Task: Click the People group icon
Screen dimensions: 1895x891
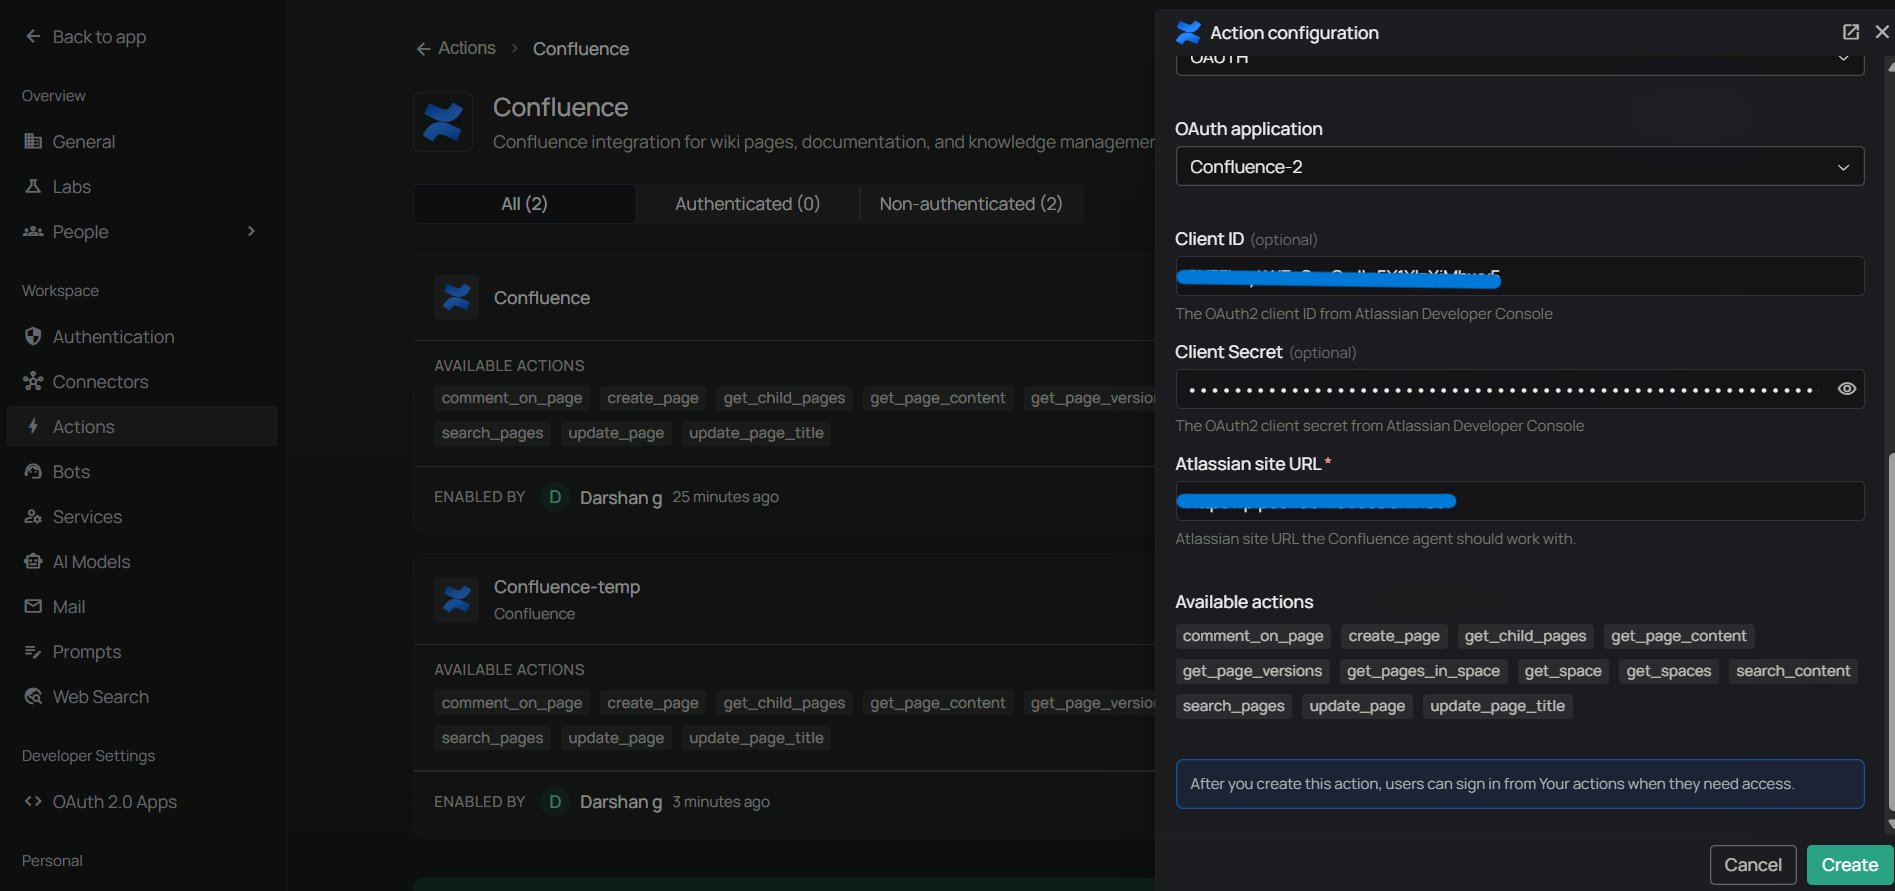Action: [x=33, y=231]
